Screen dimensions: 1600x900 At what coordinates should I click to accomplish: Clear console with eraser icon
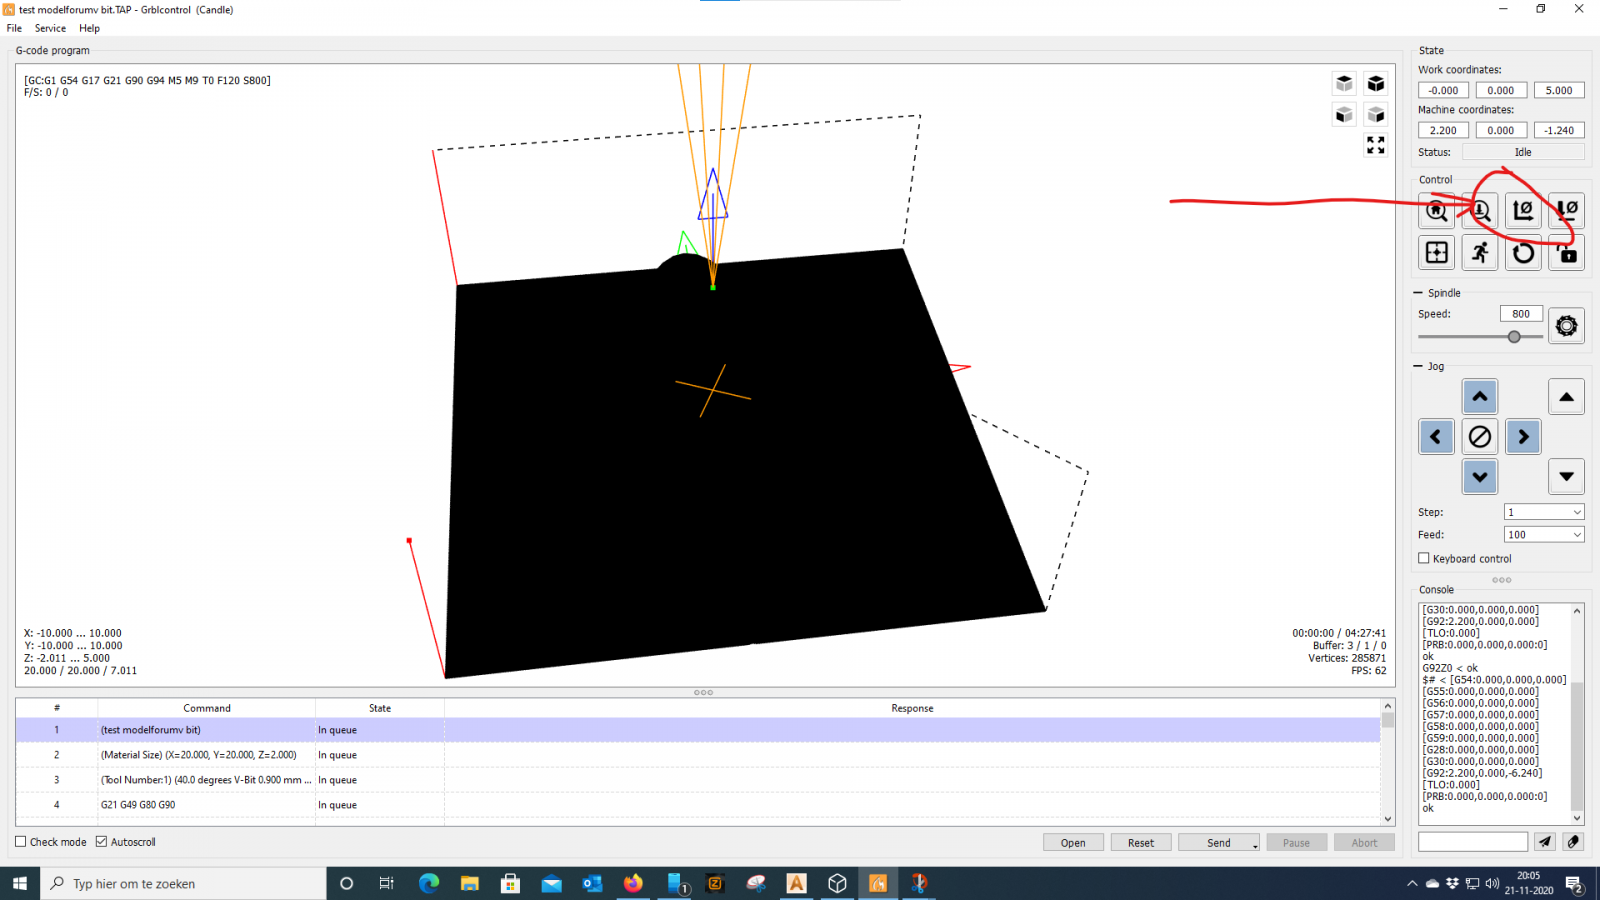click(x=1573, y=842)
